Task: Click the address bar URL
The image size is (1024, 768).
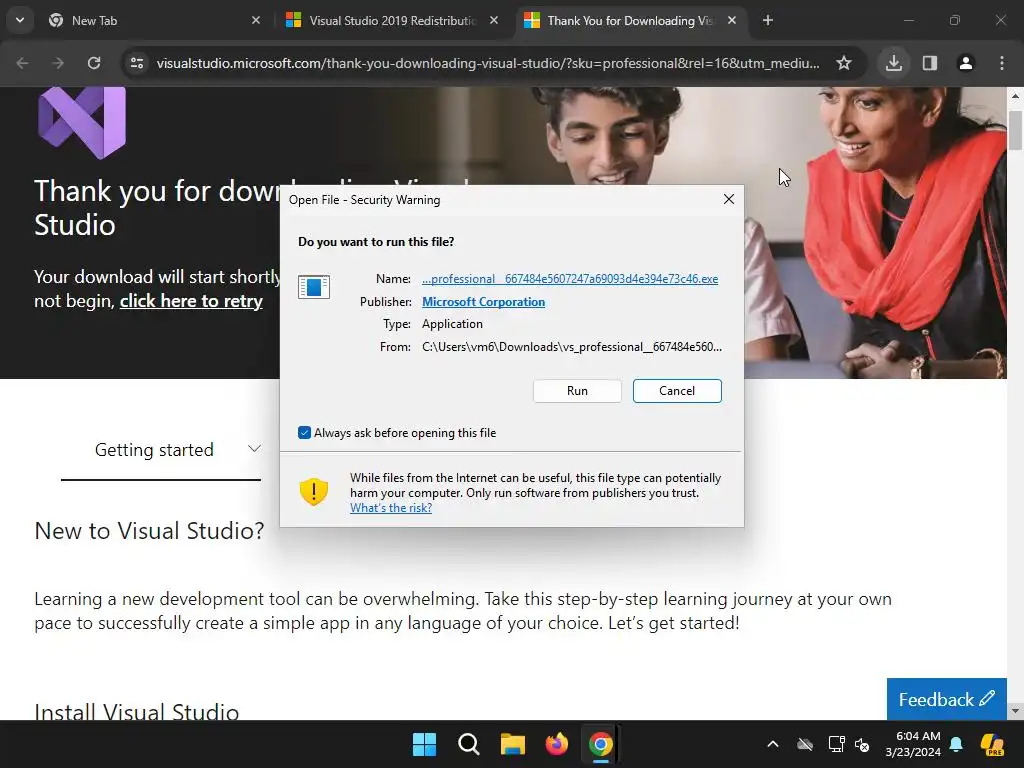Action: coord(488,63)
